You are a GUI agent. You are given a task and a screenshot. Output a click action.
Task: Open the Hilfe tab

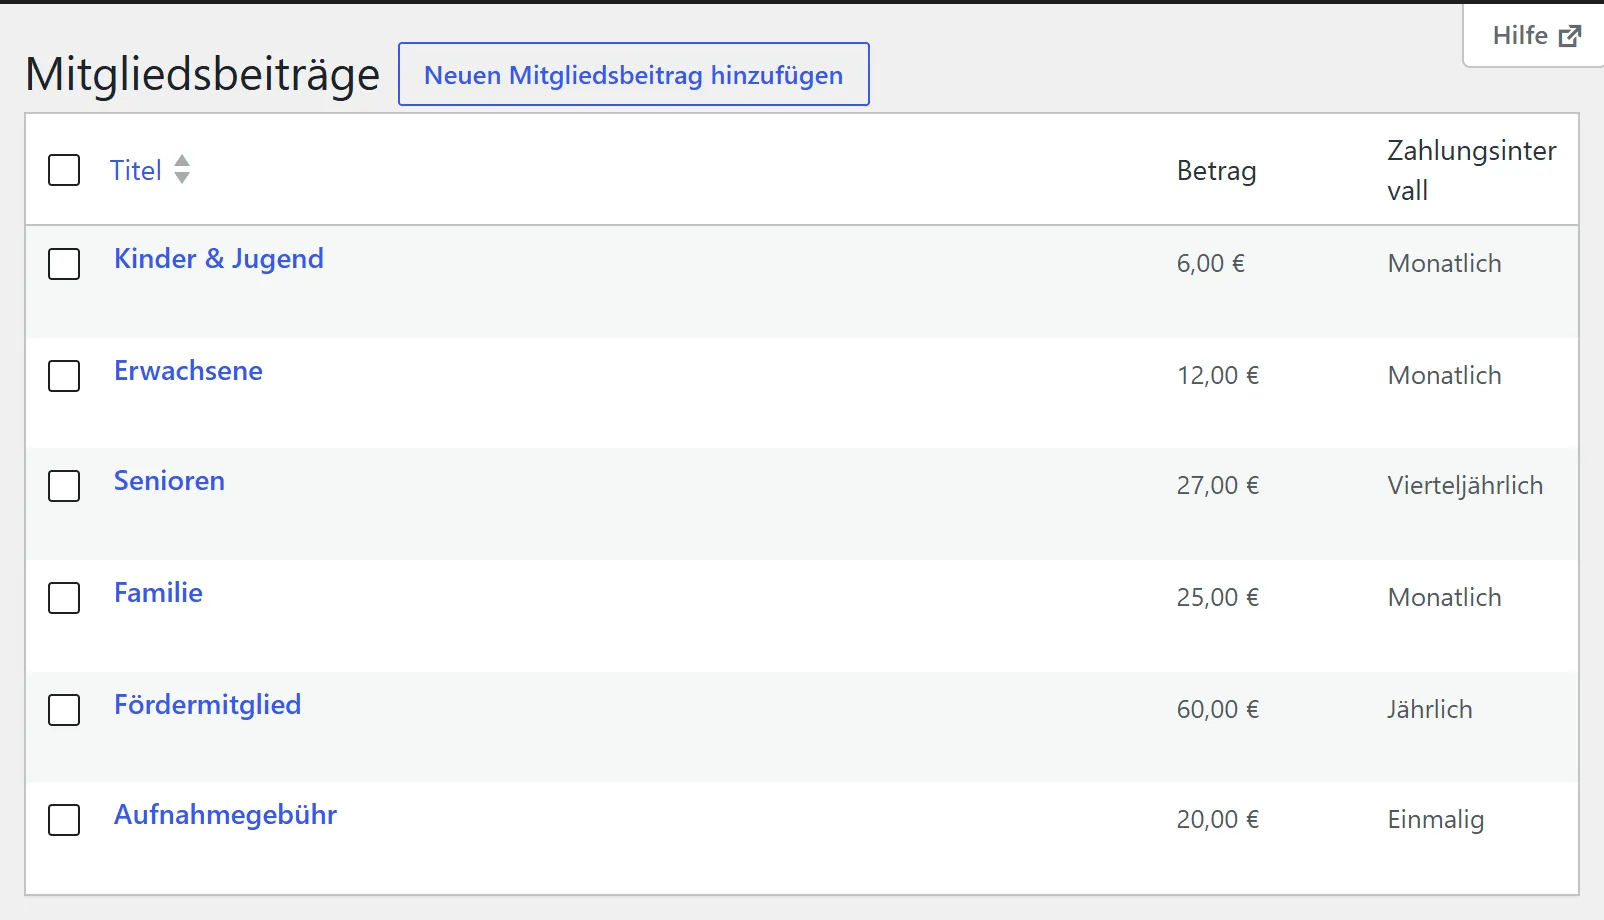click(1536, 36)
